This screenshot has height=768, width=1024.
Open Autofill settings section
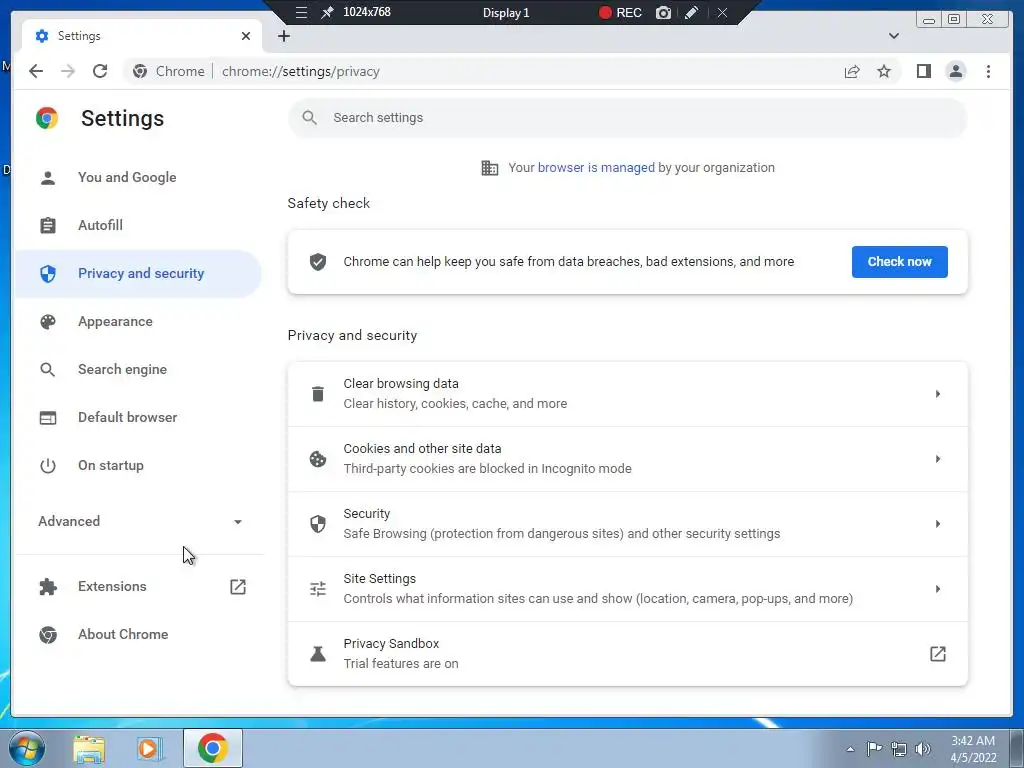coord(137,225)
